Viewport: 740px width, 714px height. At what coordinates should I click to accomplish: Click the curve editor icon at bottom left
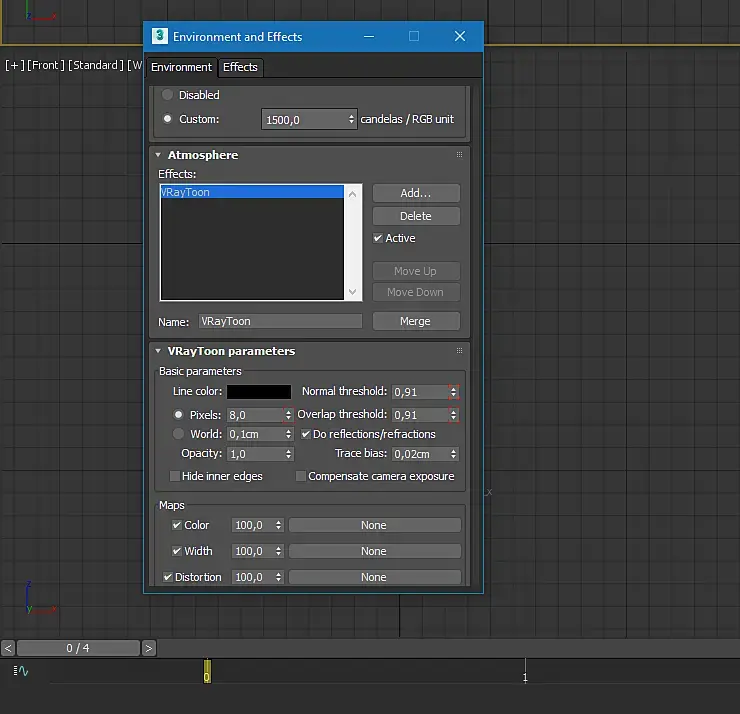tap(20, 671)
